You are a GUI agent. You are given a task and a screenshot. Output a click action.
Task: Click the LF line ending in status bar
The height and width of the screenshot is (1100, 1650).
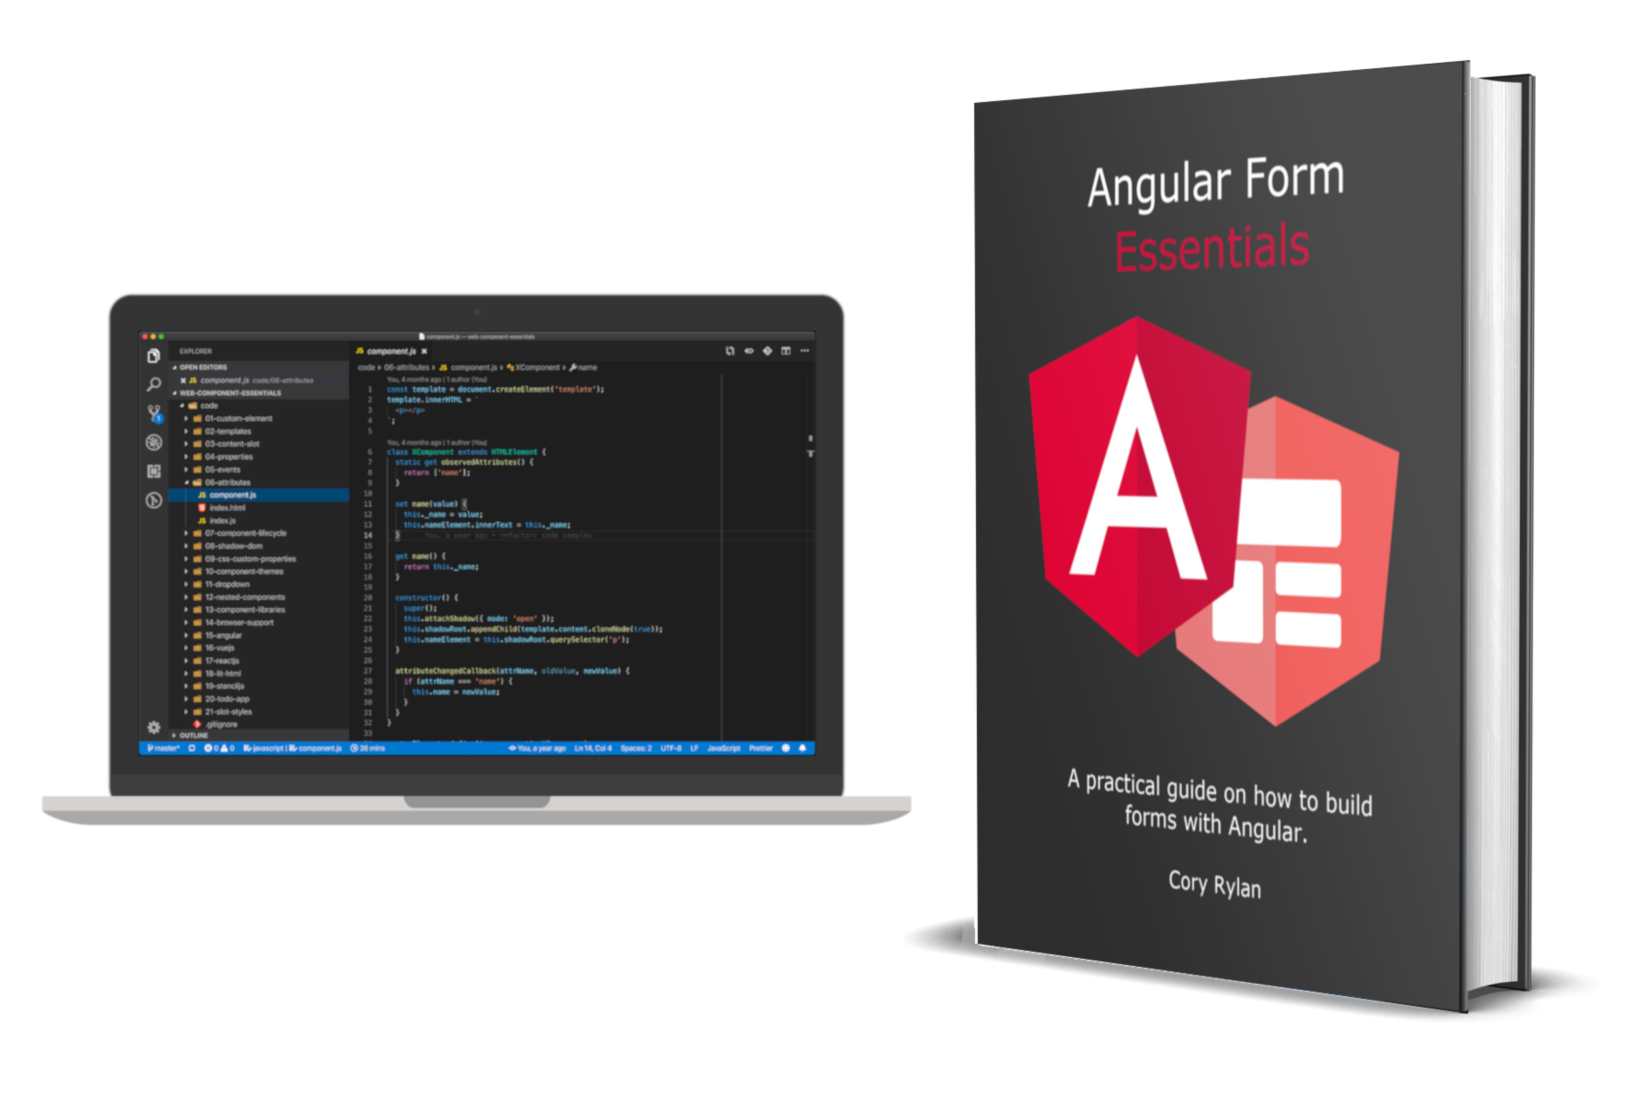(694, 748)
